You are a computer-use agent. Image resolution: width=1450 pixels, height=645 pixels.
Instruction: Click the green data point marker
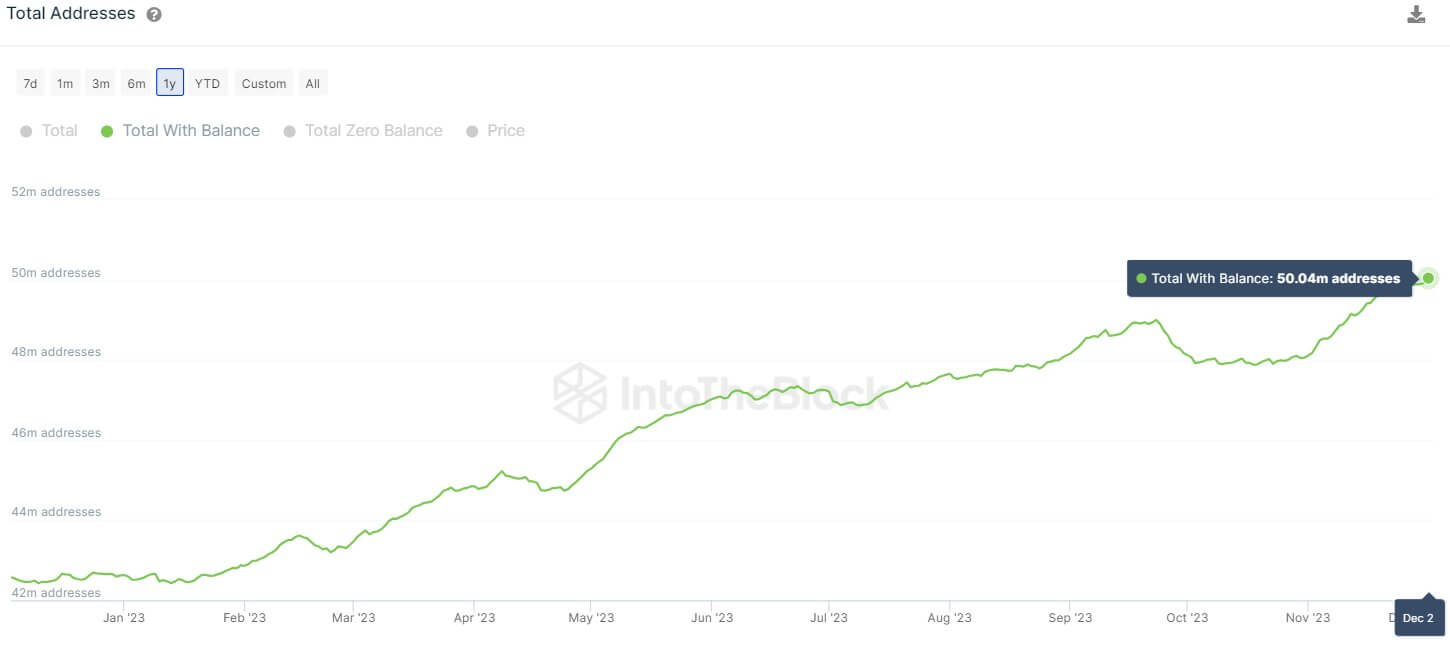(1428, 278)
